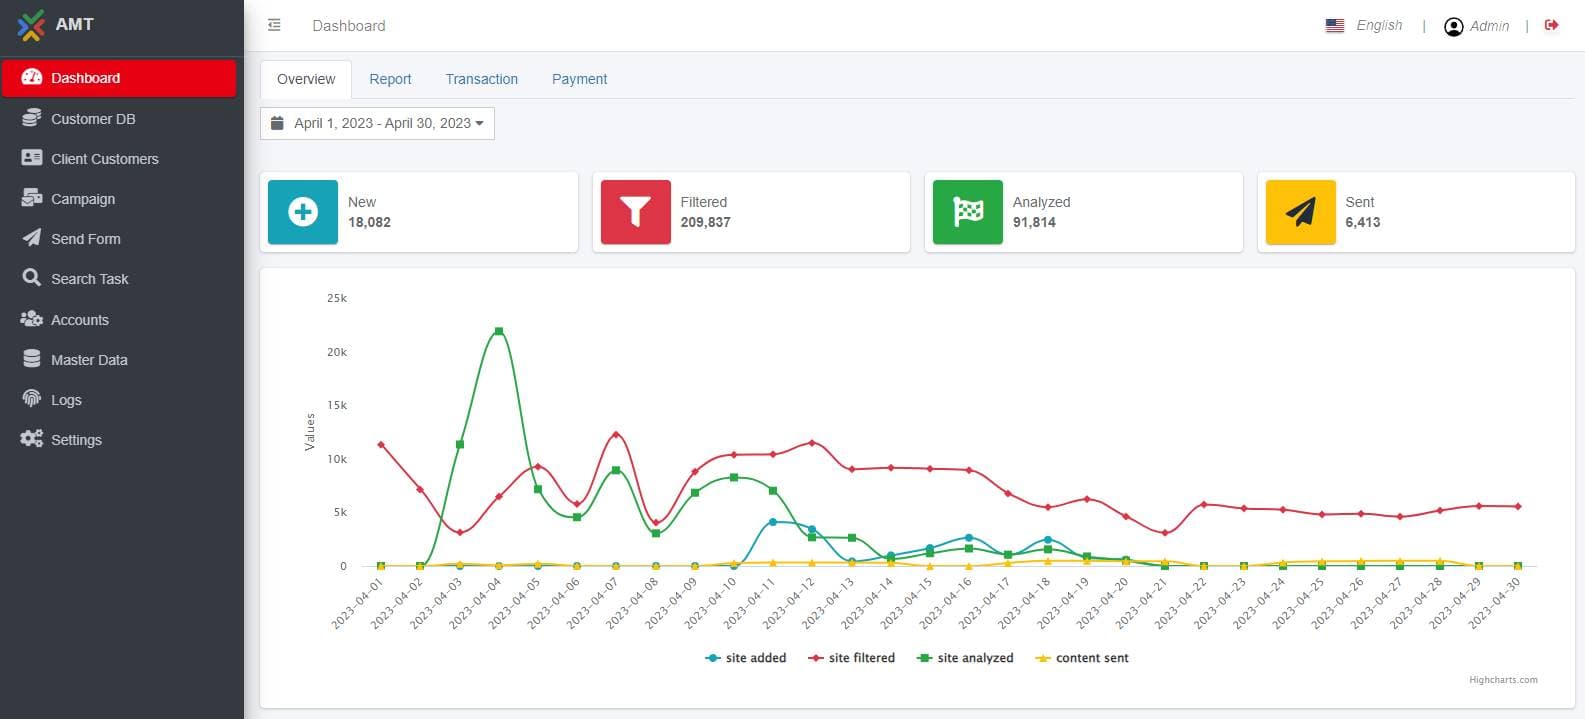
Task: Click the New count 18,082
Action: coord(369,222)
